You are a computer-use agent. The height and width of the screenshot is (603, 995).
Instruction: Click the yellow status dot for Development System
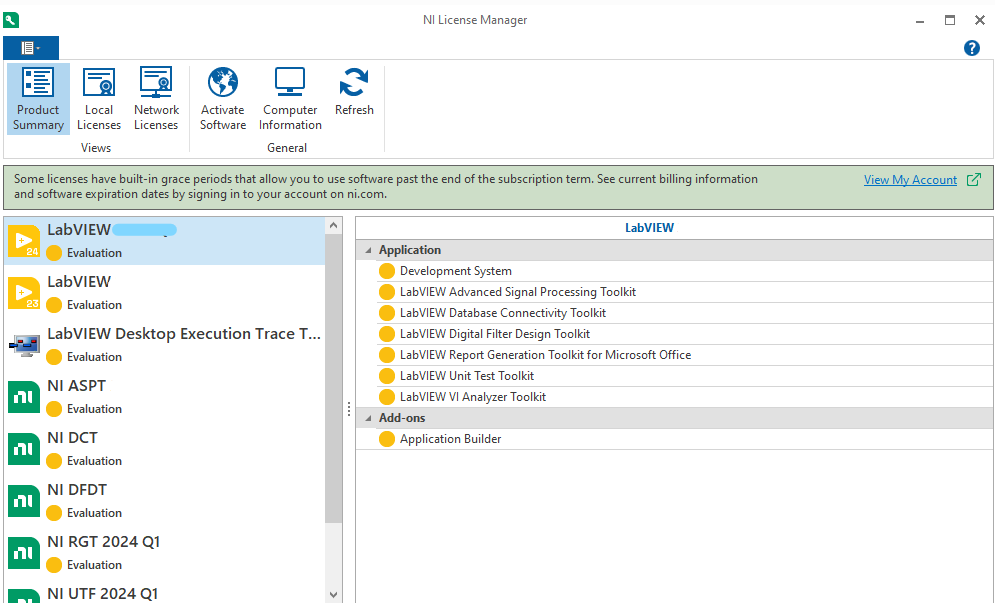click(x=386, y=271)
